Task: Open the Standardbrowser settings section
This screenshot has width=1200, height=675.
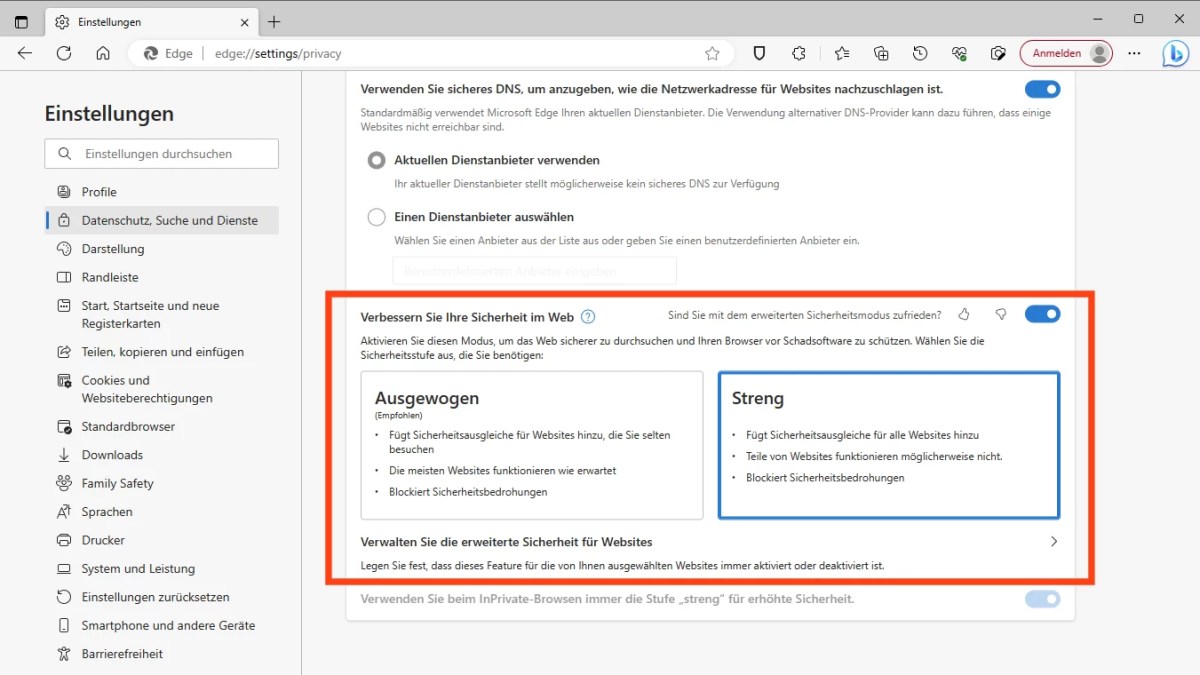Action: [162, 427]
